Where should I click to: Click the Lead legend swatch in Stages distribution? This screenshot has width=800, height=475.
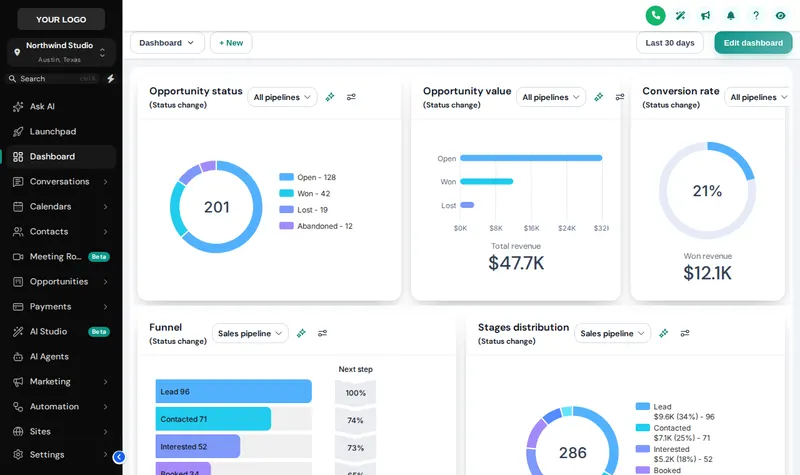pos(643,406)
